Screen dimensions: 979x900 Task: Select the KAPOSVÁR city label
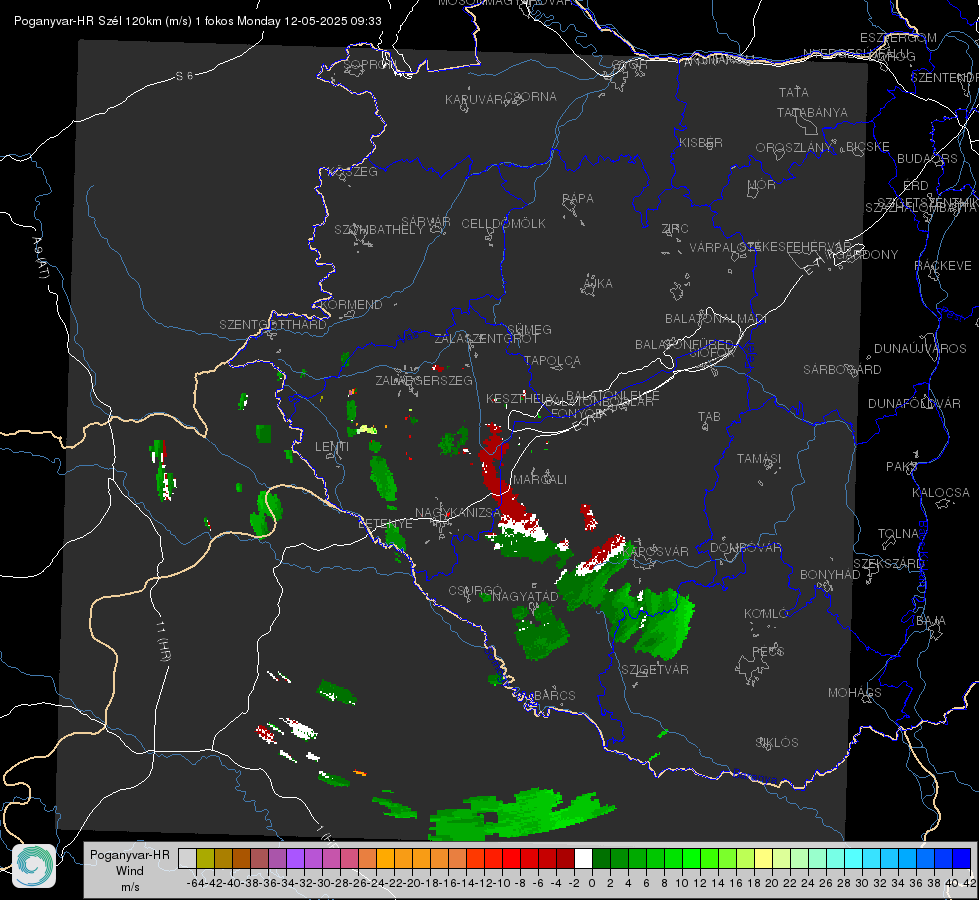click(656, 551)
